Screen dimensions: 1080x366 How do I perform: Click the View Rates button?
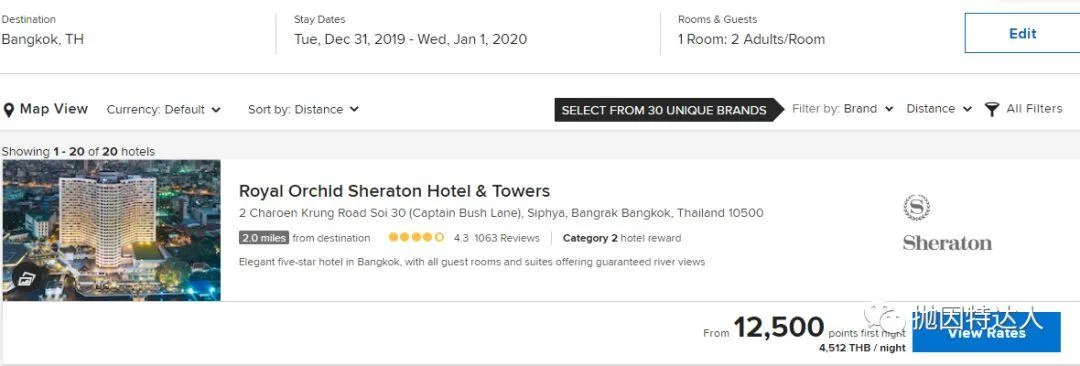[986, 332]
